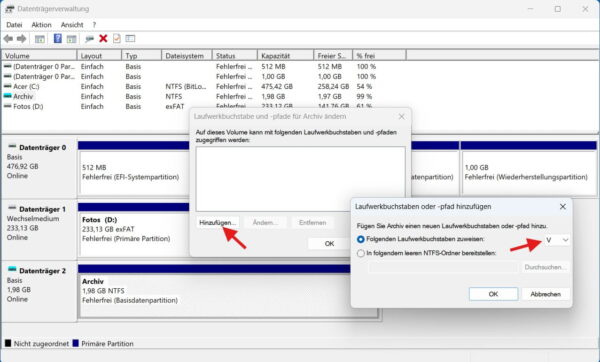Click the Back arrow toolbar icon

[8, 39]
